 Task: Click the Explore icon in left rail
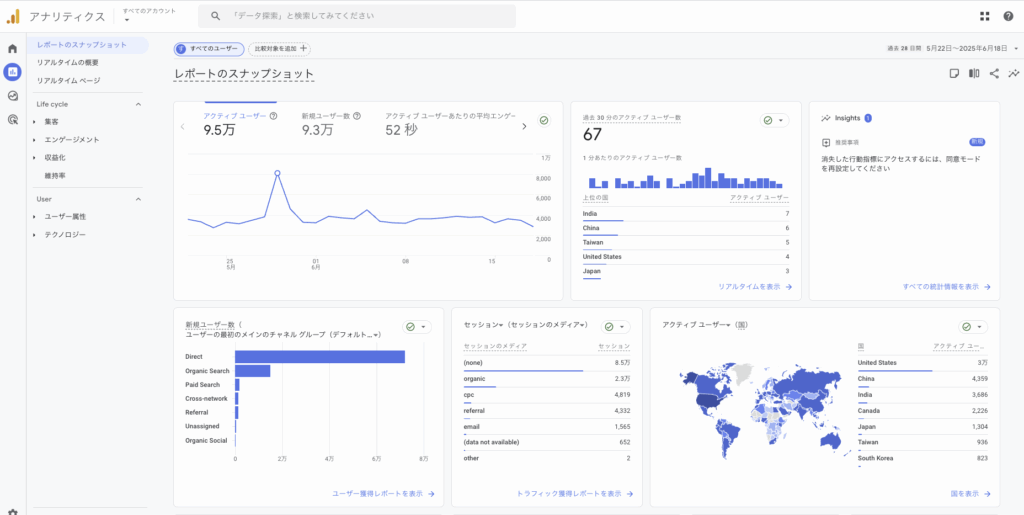12,96
